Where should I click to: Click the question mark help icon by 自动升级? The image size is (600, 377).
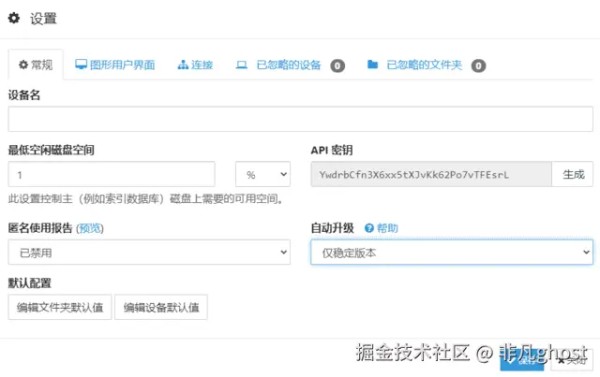point(369,228)
